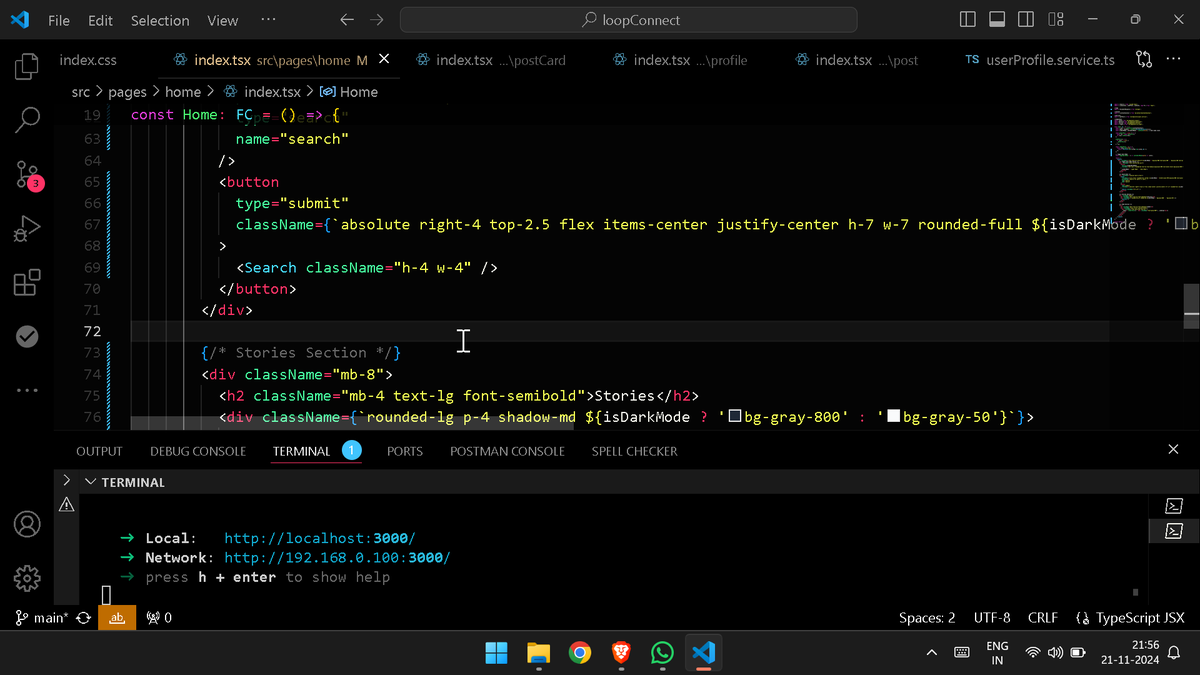Viewport: 1200px width, 675px height.
Task: Open the Manage gear icon
Action: tap(27, 577)
